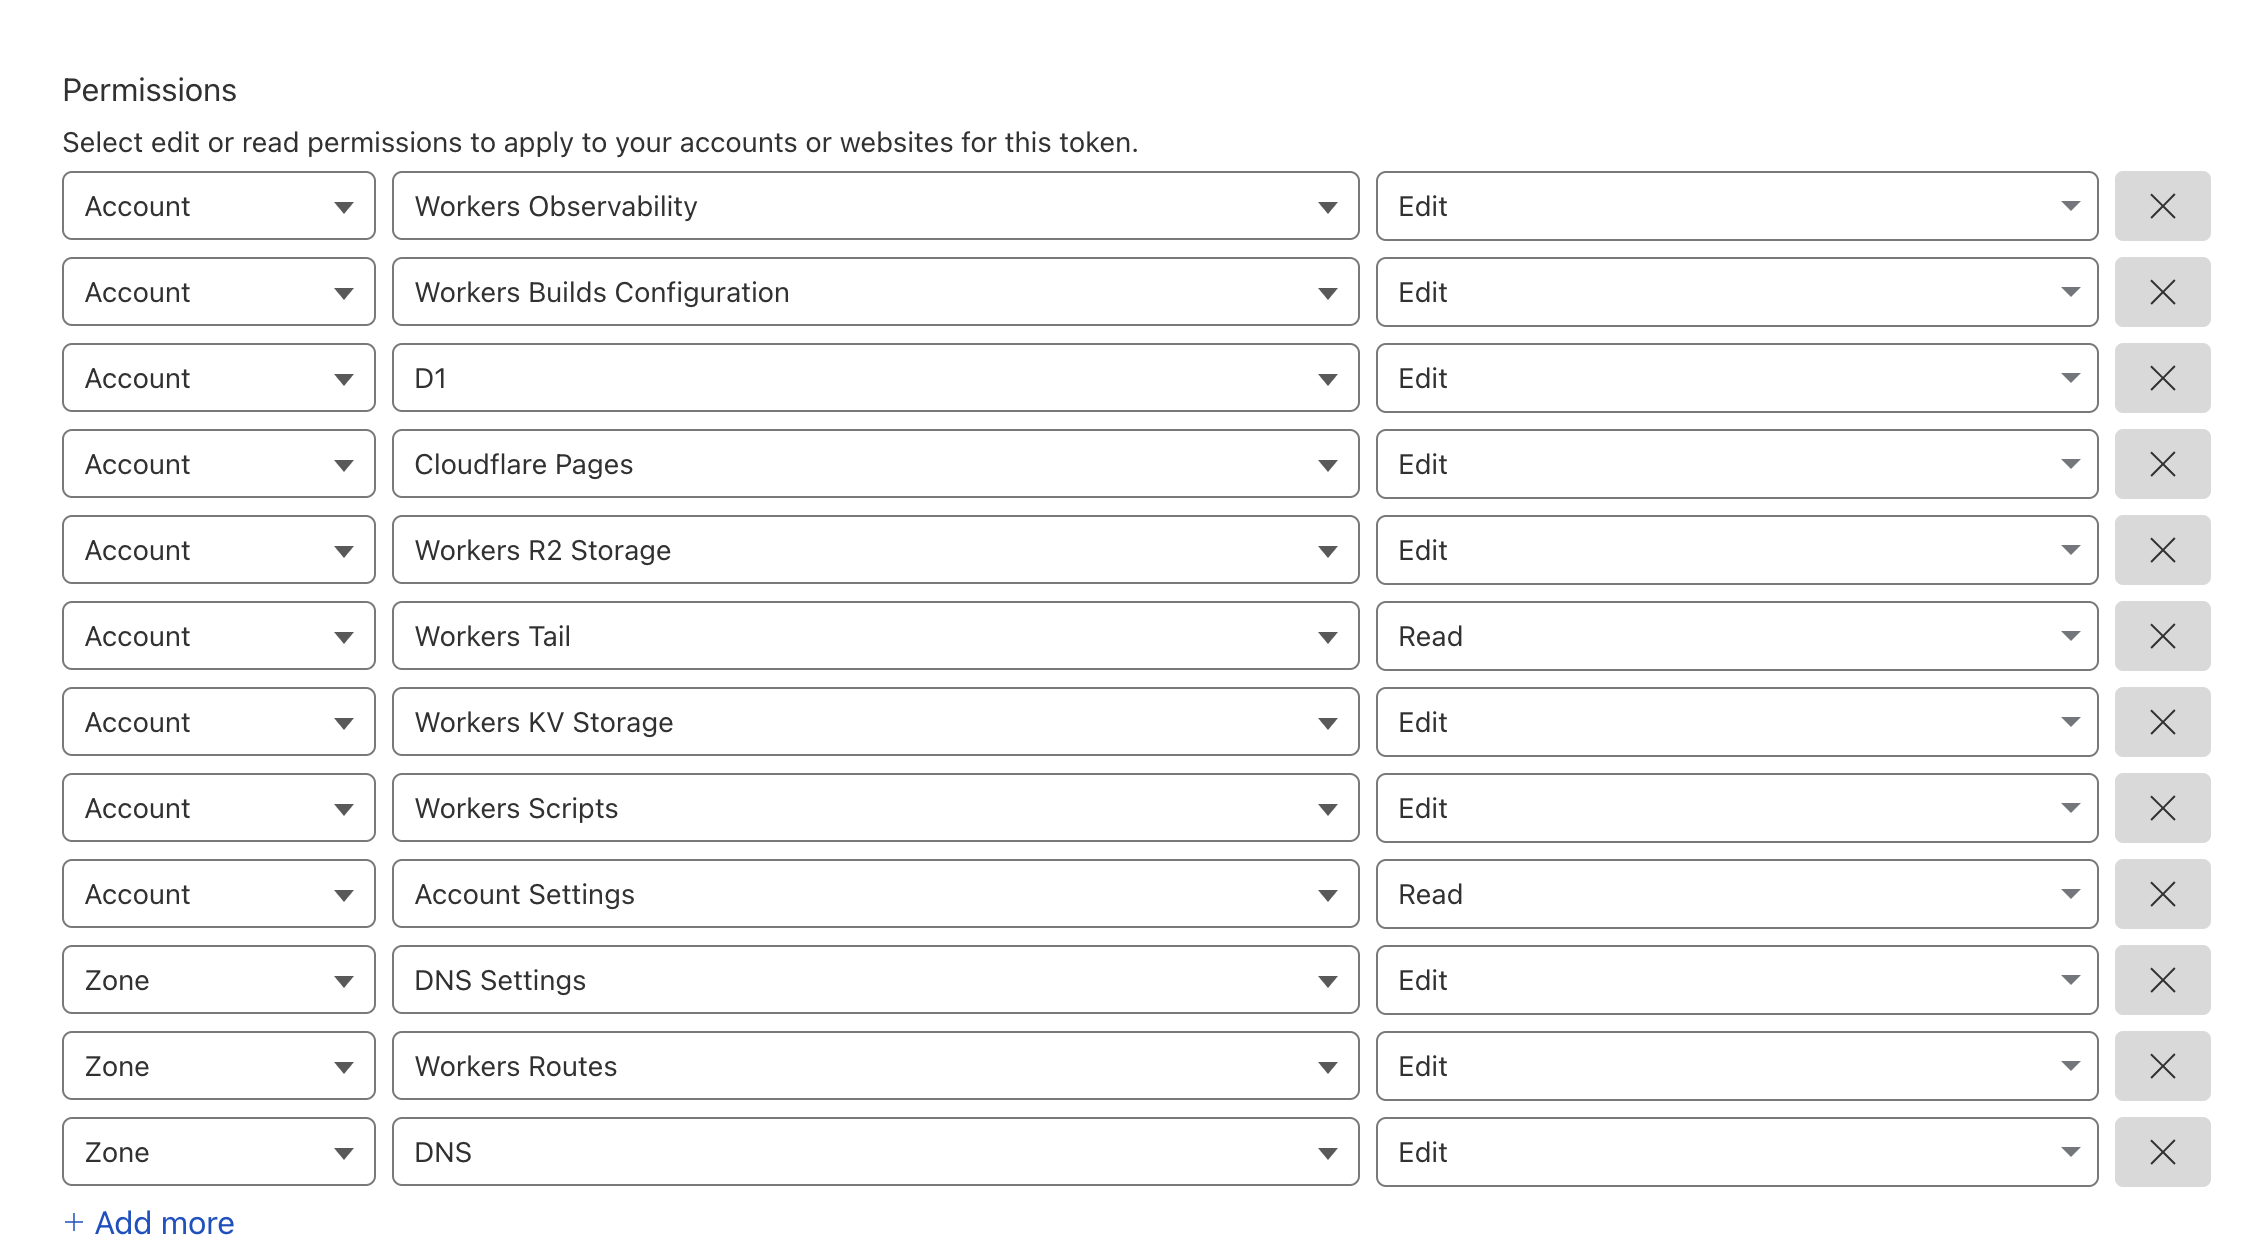The image size is (2268, 1240).
Task: Open the Workers Scripts permission dropdown
Action: 875,808
